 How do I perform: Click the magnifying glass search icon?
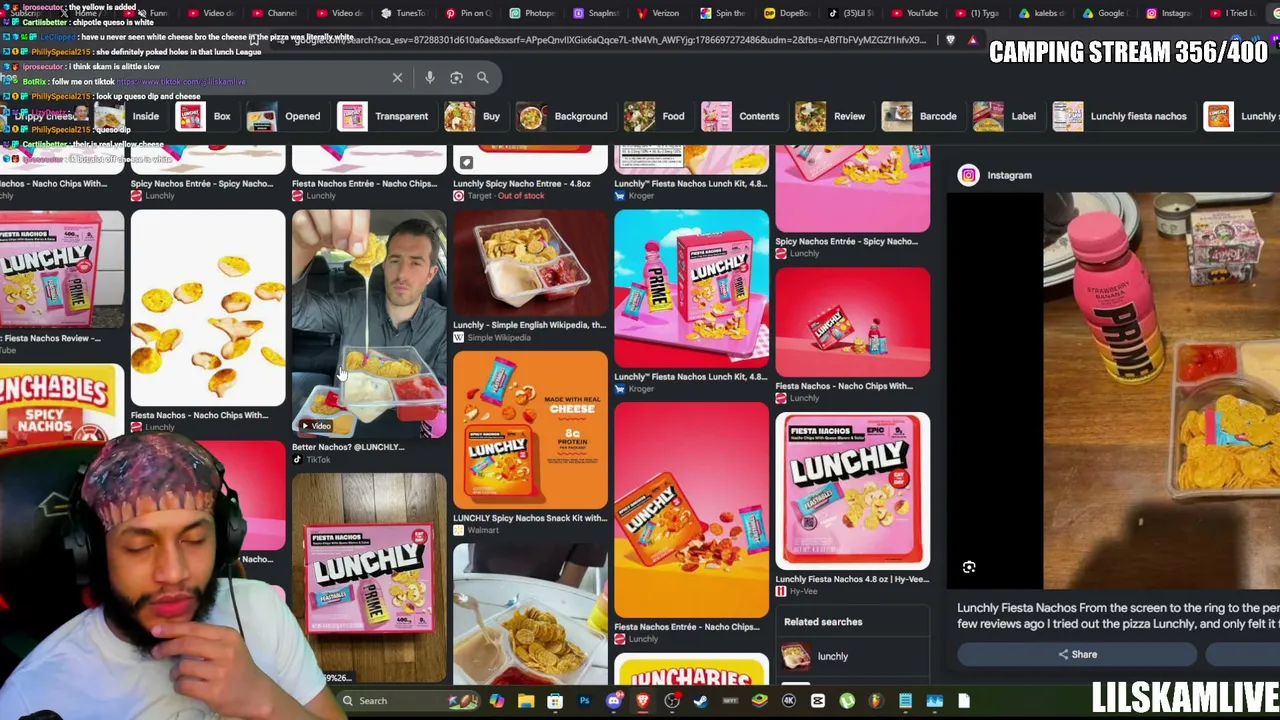pos(482,77)
